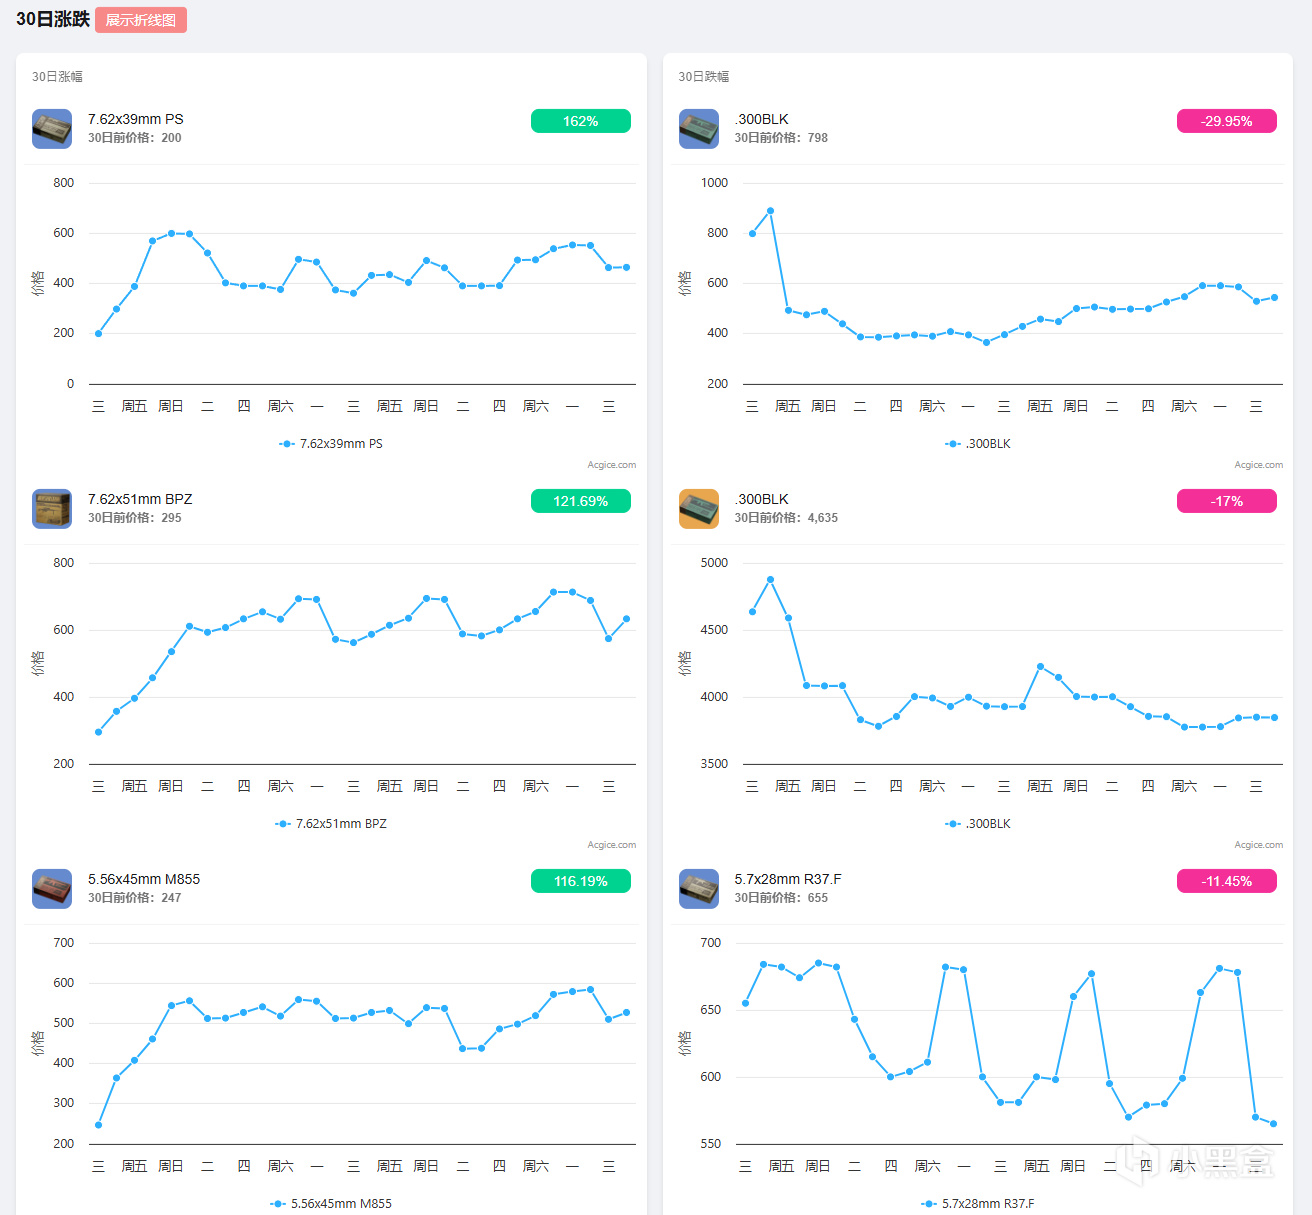Click the 7.62x51mm BPZ ammo box icon
Screen dimensions: 1312x1215
click(x=52, y=509)
